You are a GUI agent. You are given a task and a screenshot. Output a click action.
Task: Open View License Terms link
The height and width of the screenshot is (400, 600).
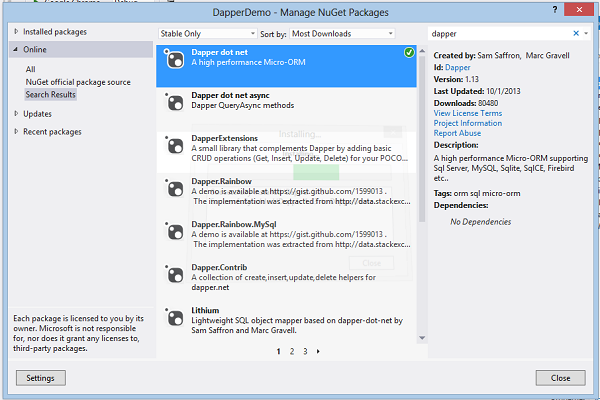tap(468, 113)
